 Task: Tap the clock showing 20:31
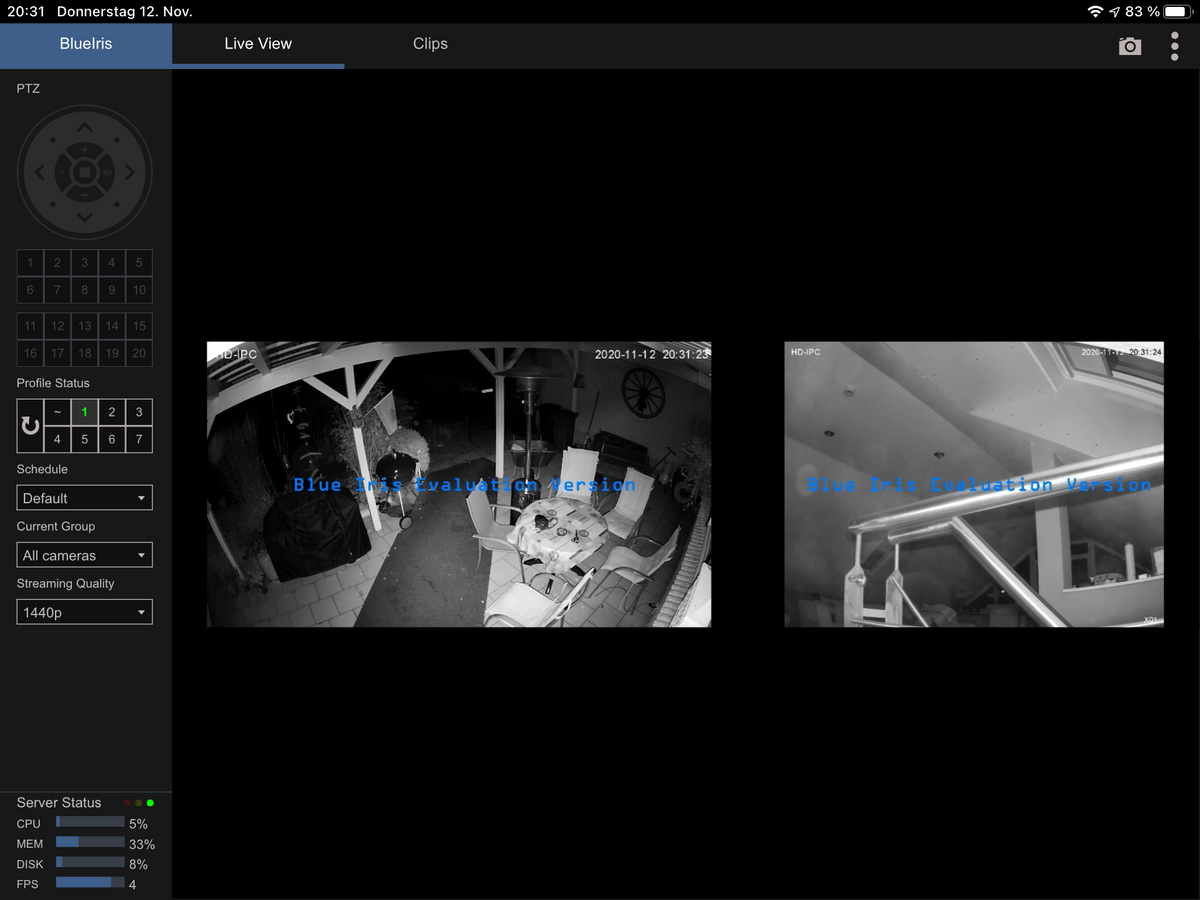pos(24,12)
